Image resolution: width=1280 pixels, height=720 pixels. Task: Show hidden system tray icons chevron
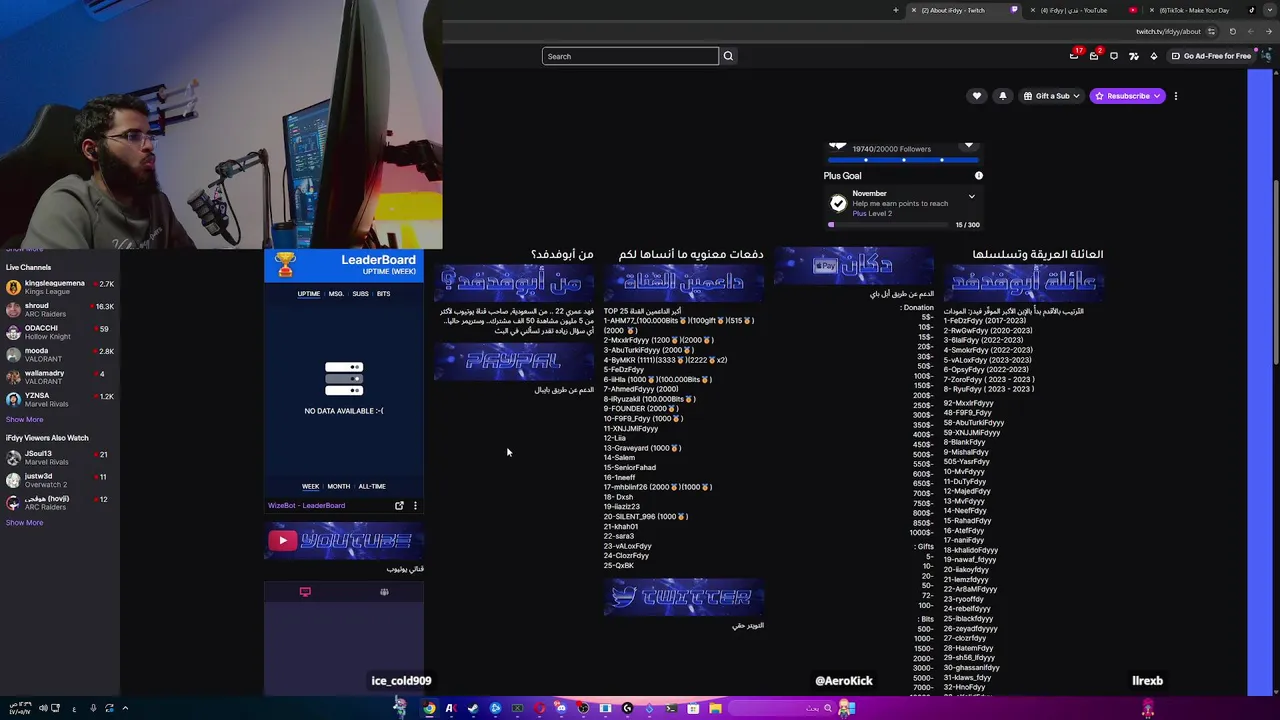click(125, 708)
